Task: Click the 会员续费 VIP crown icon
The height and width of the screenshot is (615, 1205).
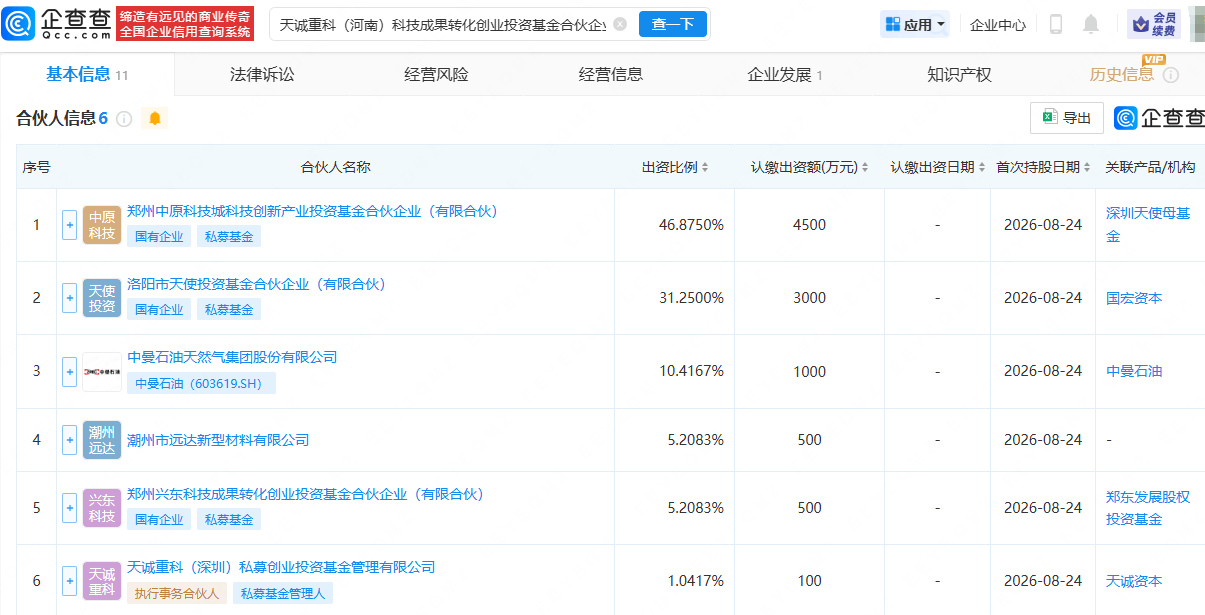Action: coord(1139,23)
